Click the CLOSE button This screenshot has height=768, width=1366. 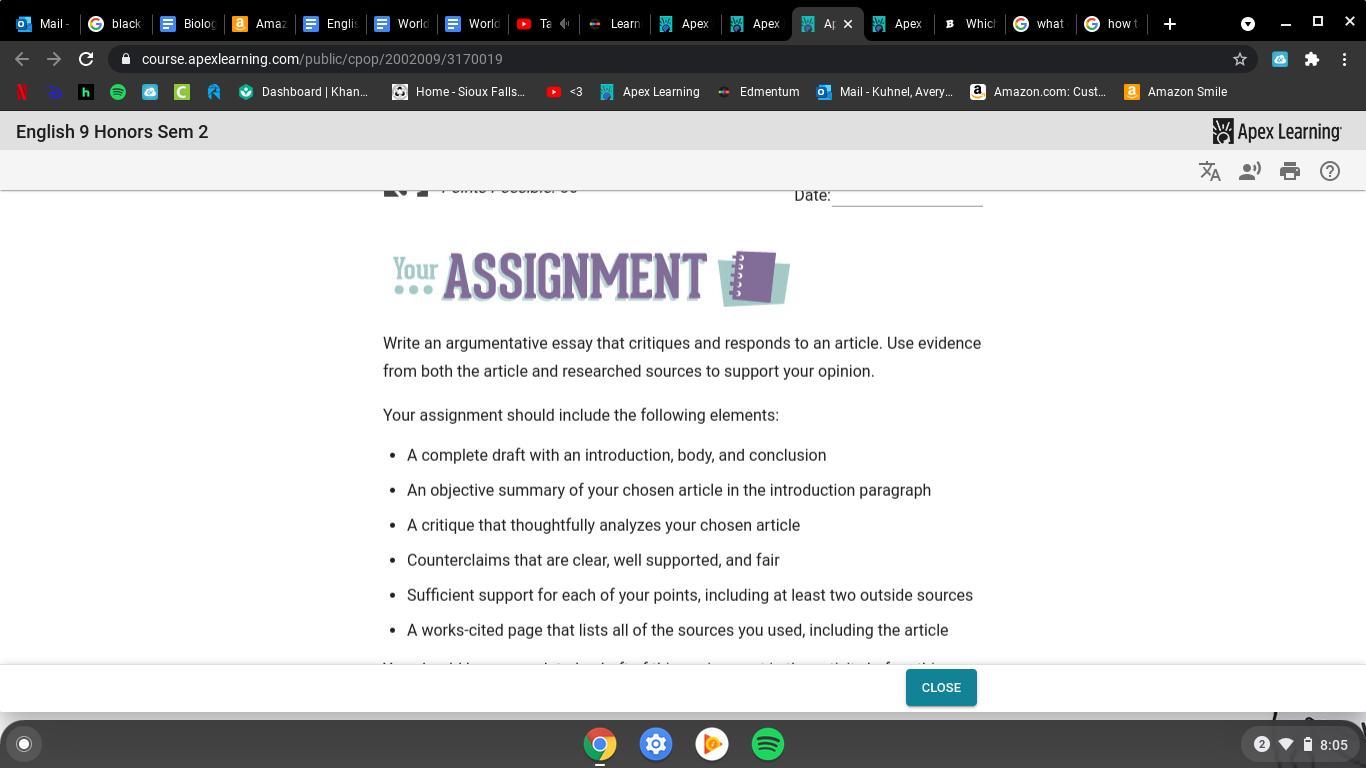coord(941,688)
